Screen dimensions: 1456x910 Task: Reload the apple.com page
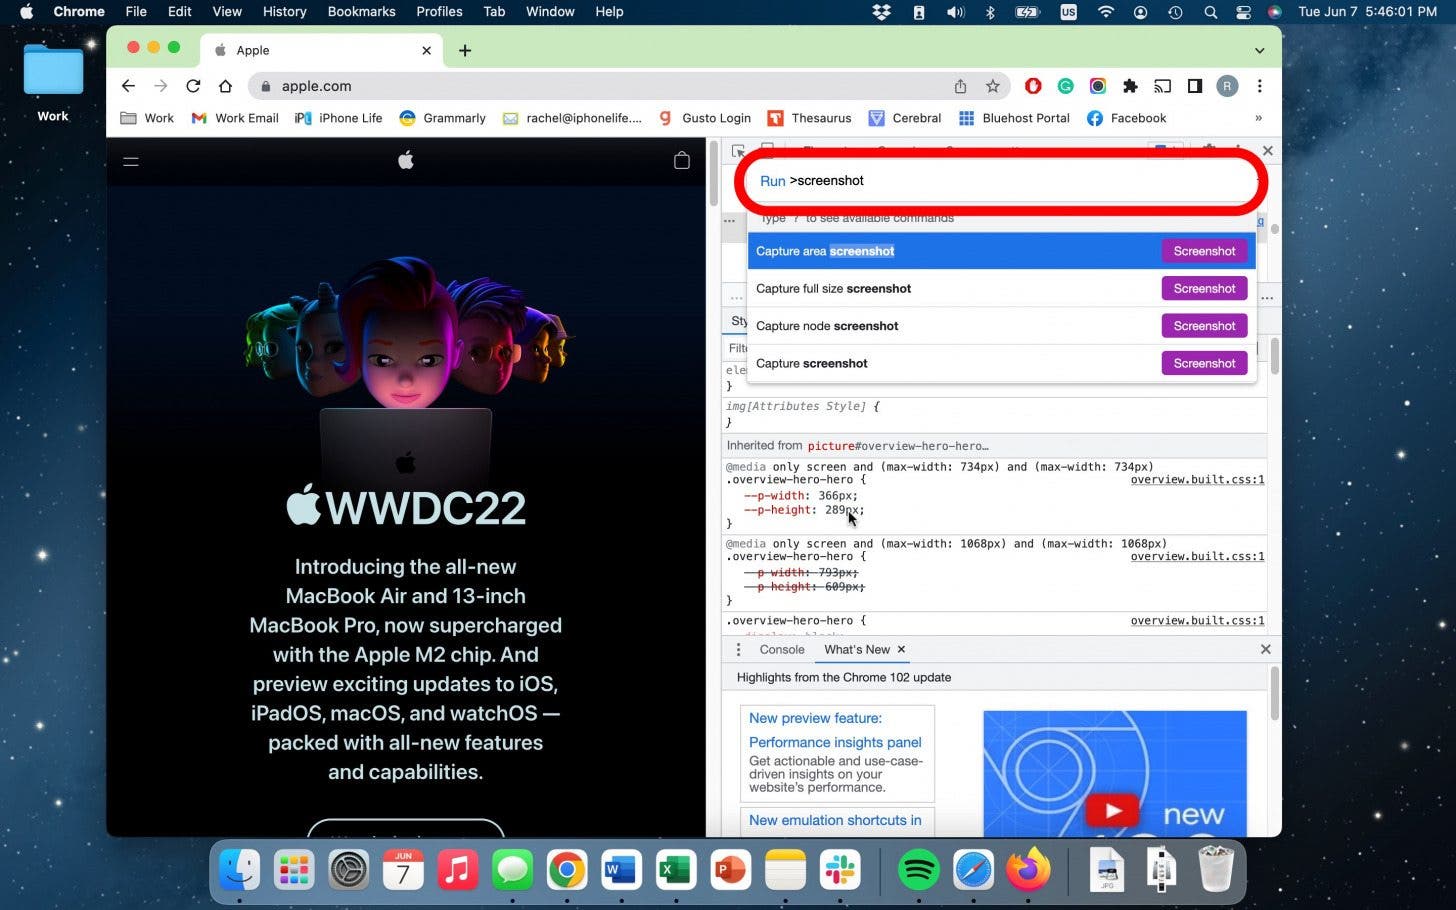193,86
